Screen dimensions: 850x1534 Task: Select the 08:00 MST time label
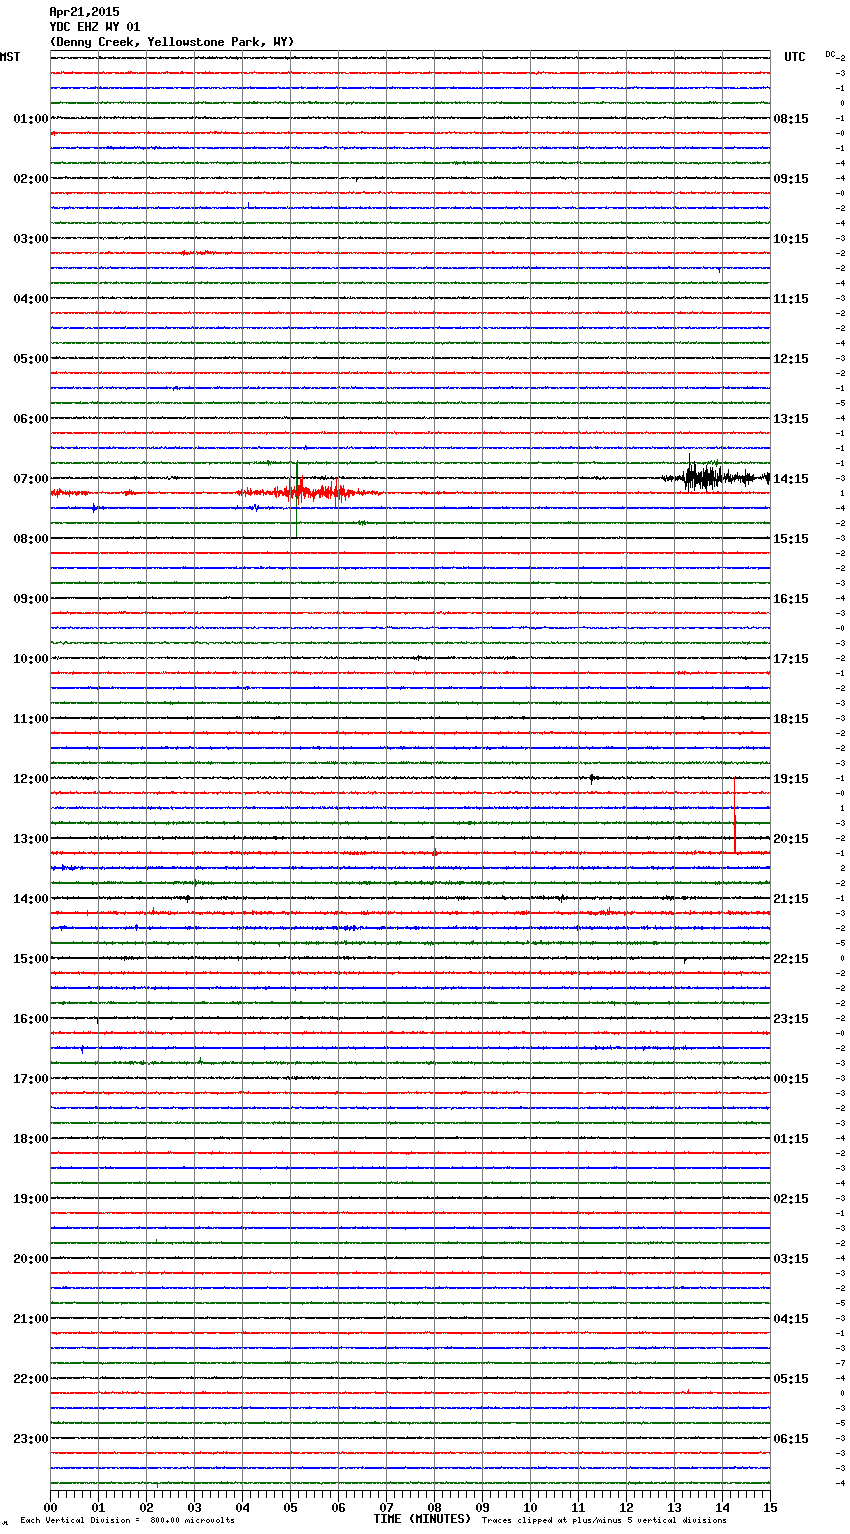(31, 539)
